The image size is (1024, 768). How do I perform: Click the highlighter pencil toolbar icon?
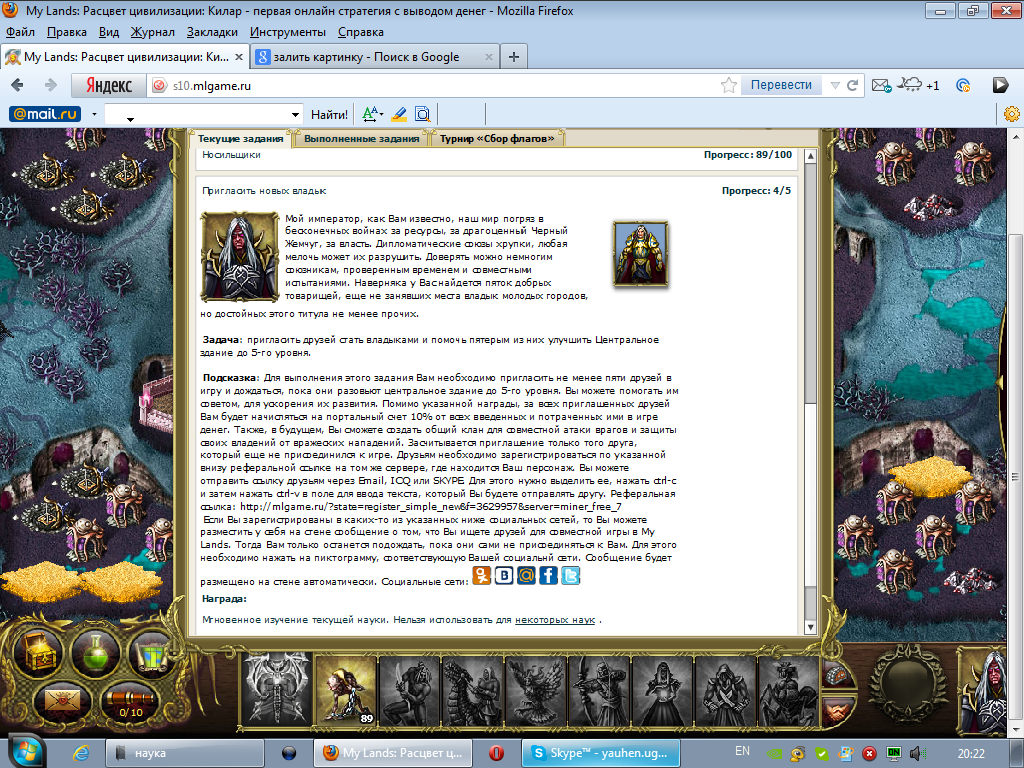click(x=399, y=114)
